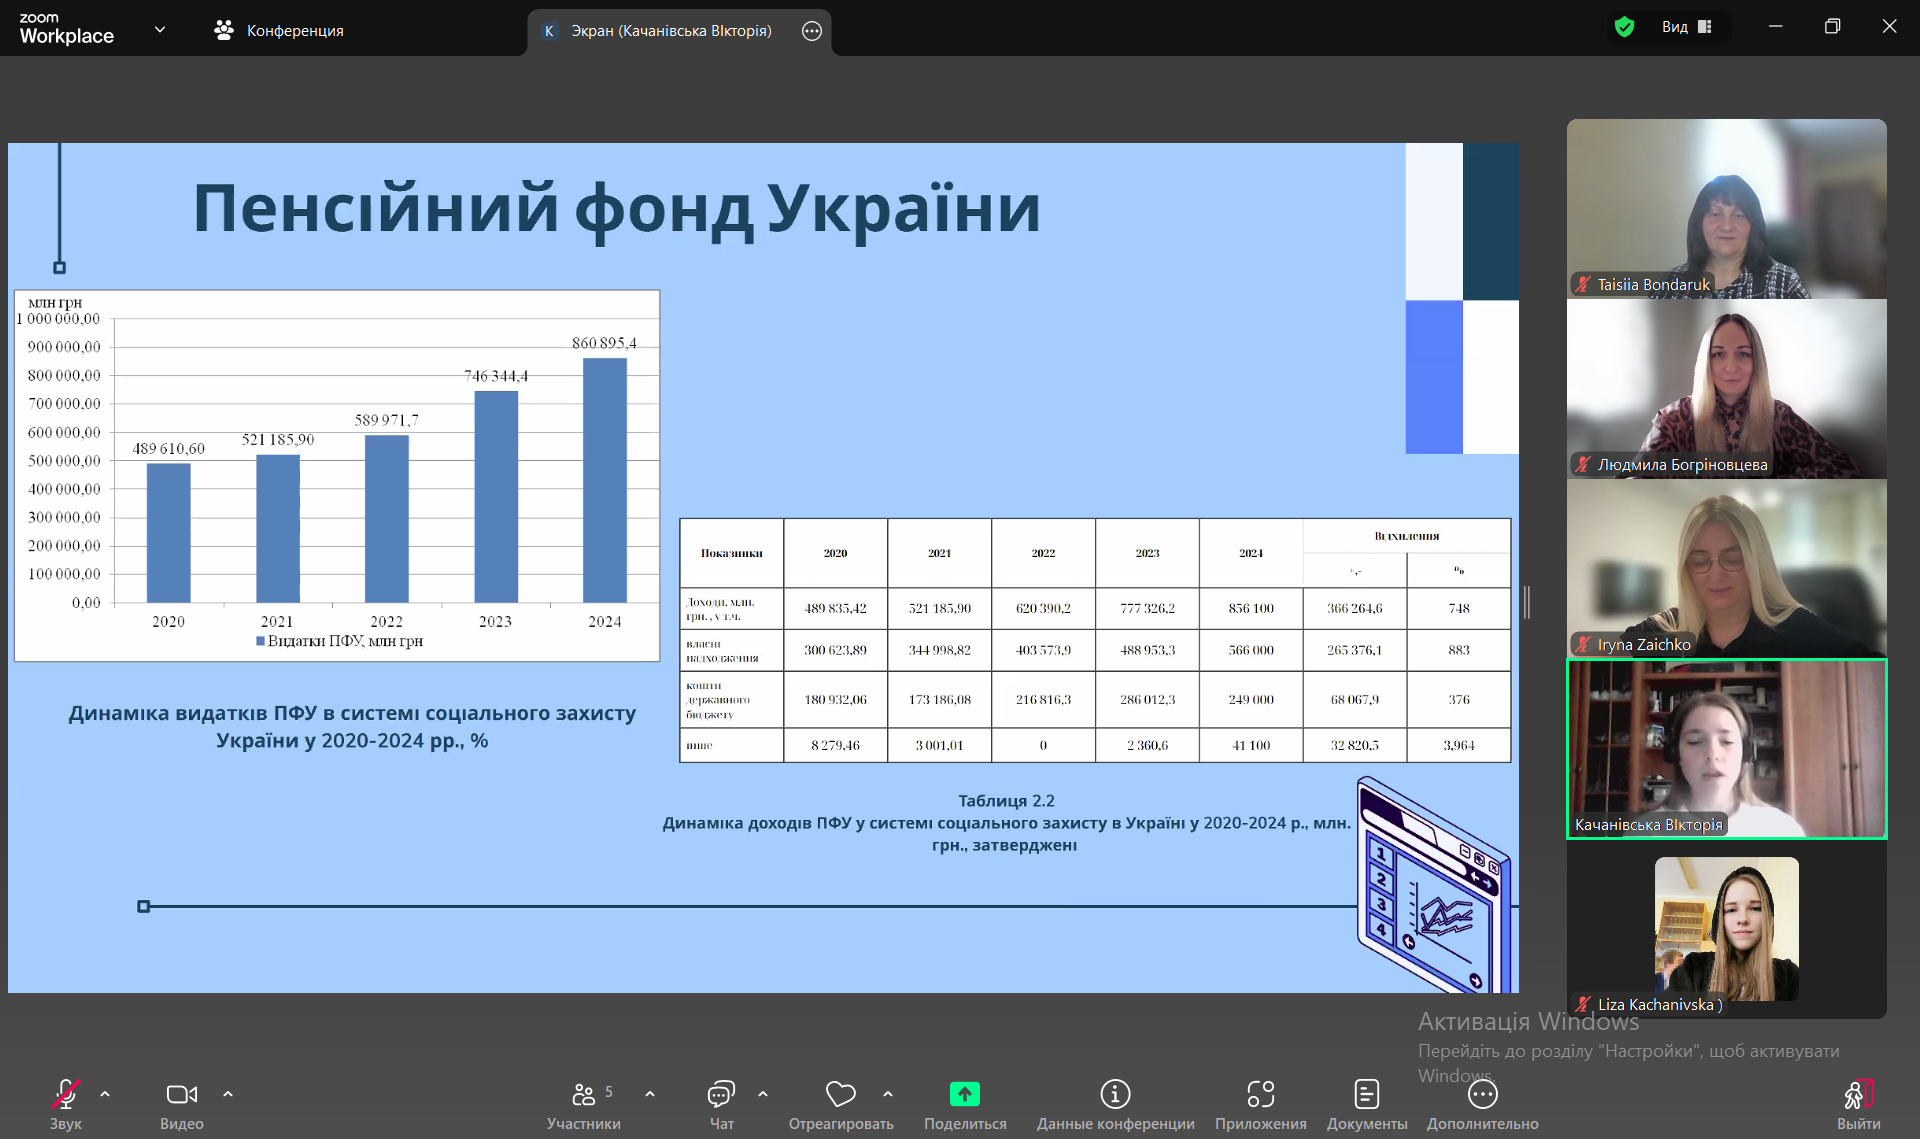1920x1140 pixels.
Task: Click the green Поделиться share button
Action: pyautogui.click(x=964, y=1095)
